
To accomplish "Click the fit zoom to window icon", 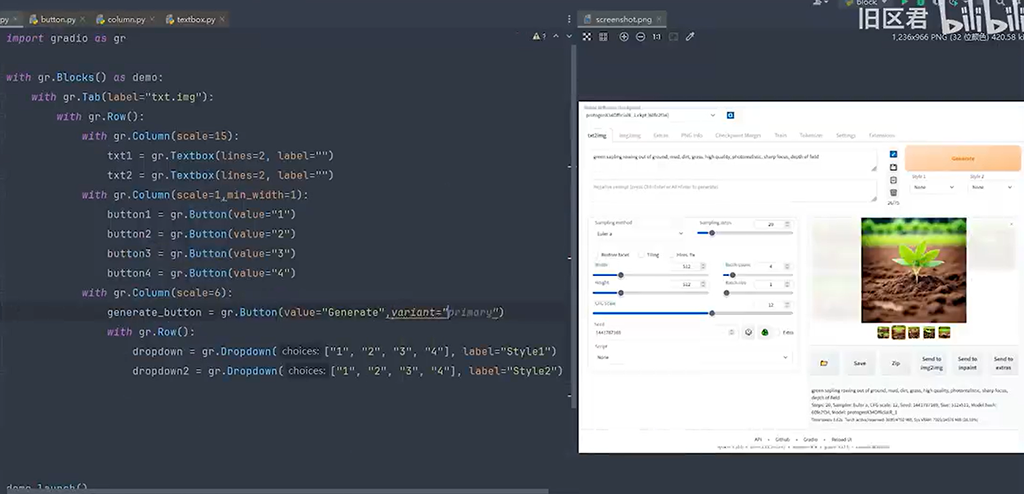I will pos(673,37).
